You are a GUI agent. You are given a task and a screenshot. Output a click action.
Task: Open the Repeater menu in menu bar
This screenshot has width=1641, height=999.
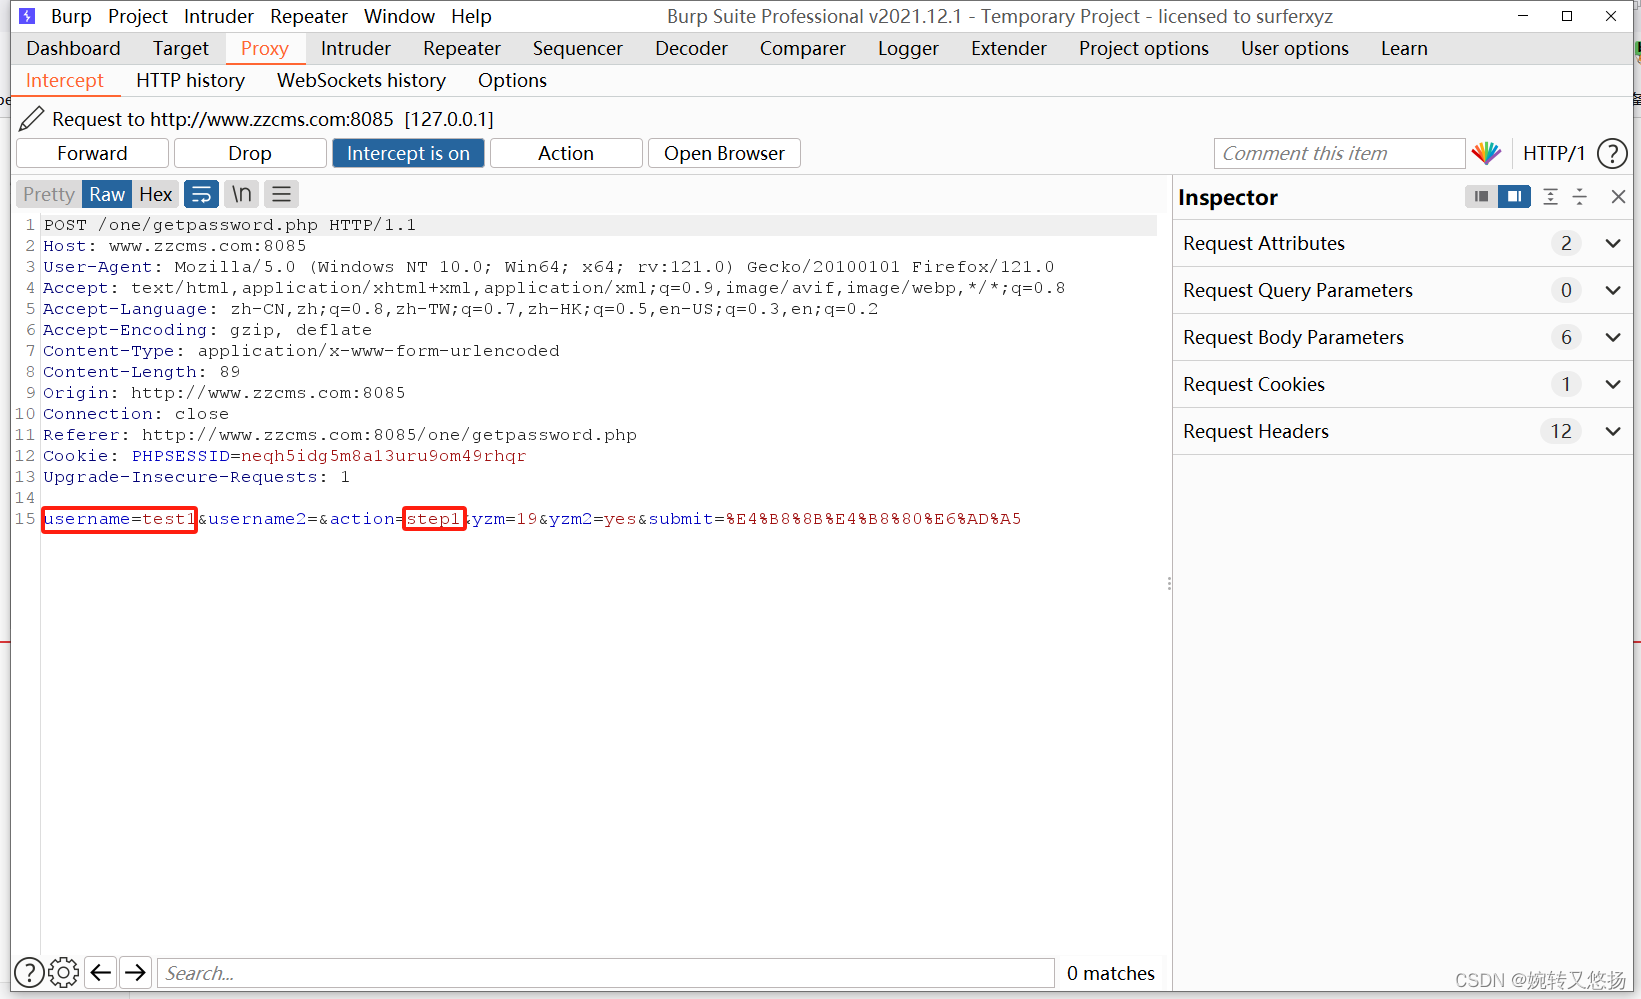click(x=309, y=16)
